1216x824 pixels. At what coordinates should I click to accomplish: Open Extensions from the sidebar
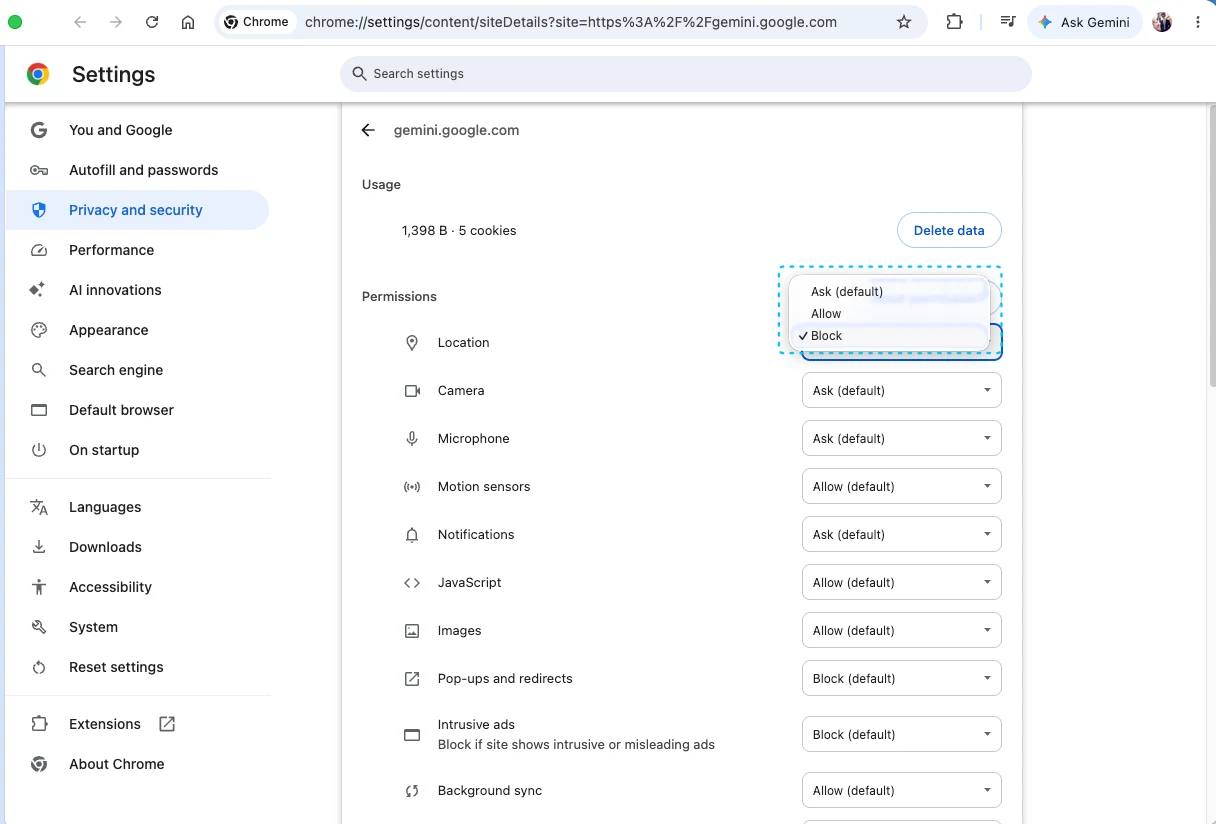click(105, 724)
